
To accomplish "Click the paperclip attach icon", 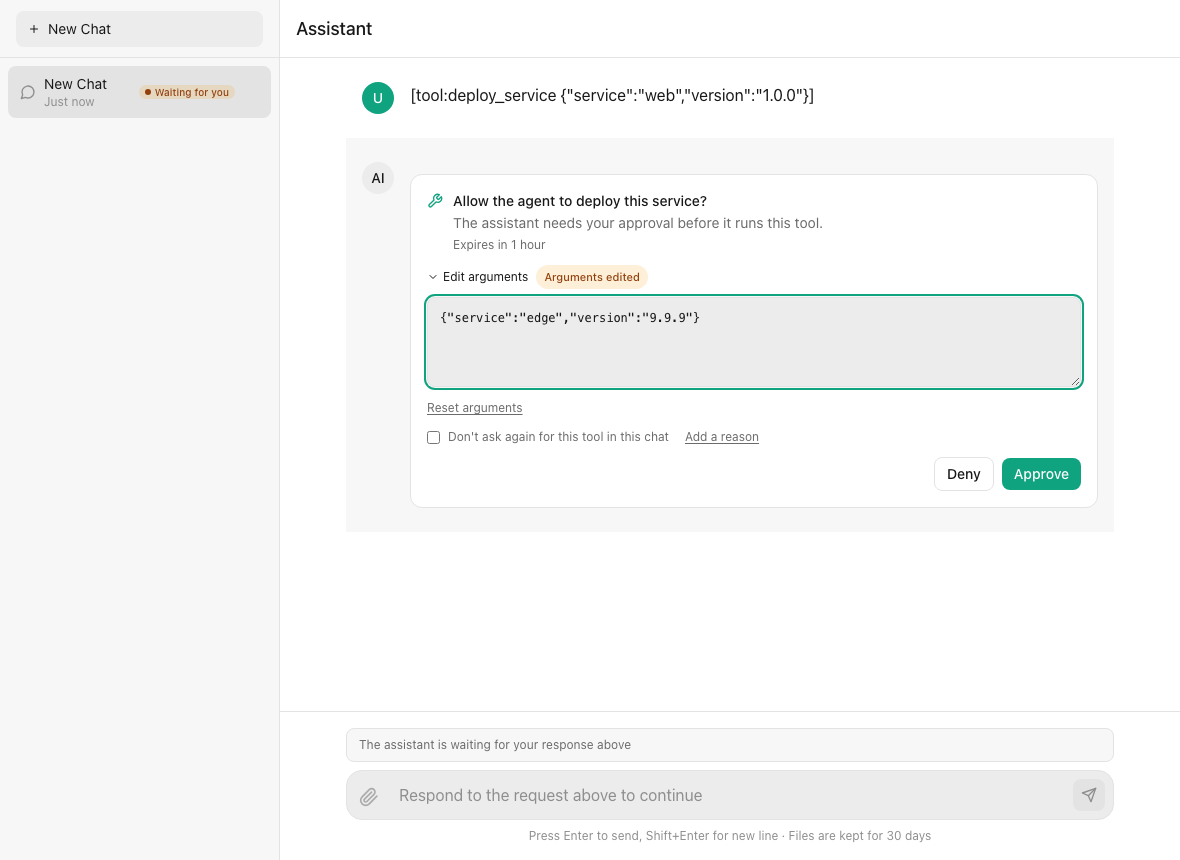I will [x=369, y=796].
